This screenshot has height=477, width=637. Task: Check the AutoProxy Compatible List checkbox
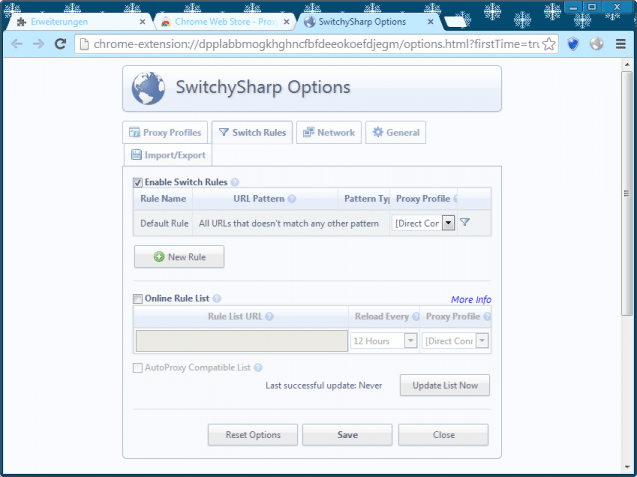click(138, 368)
